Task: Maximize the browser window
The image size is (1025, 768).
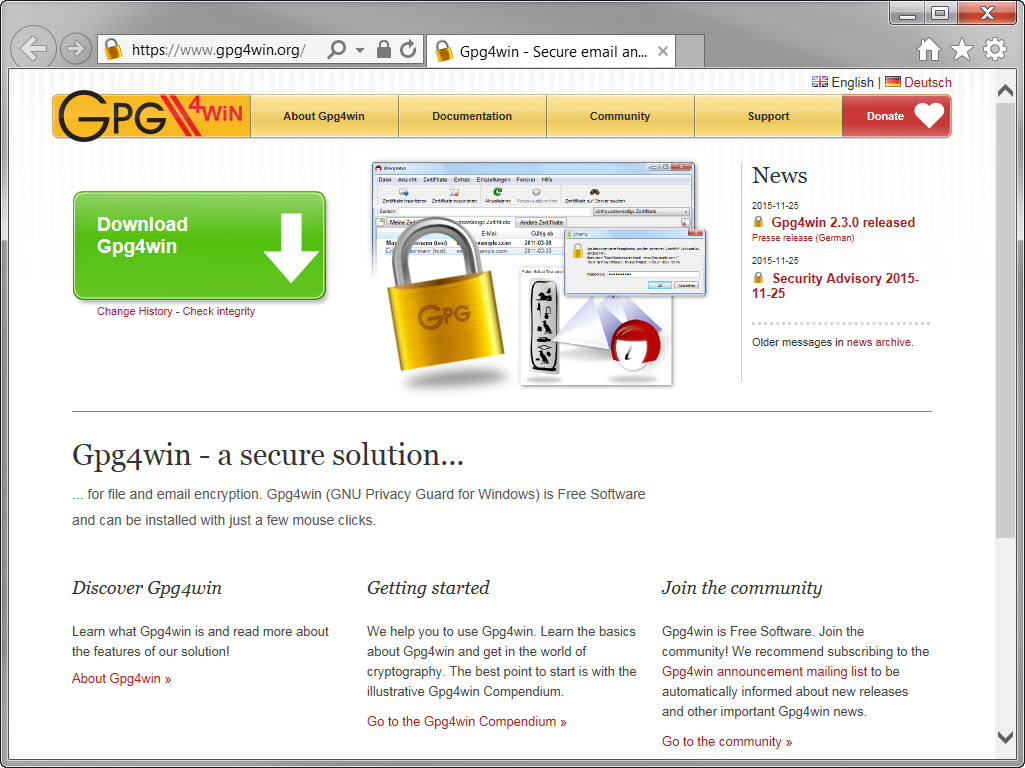Action: coord(940,13)
